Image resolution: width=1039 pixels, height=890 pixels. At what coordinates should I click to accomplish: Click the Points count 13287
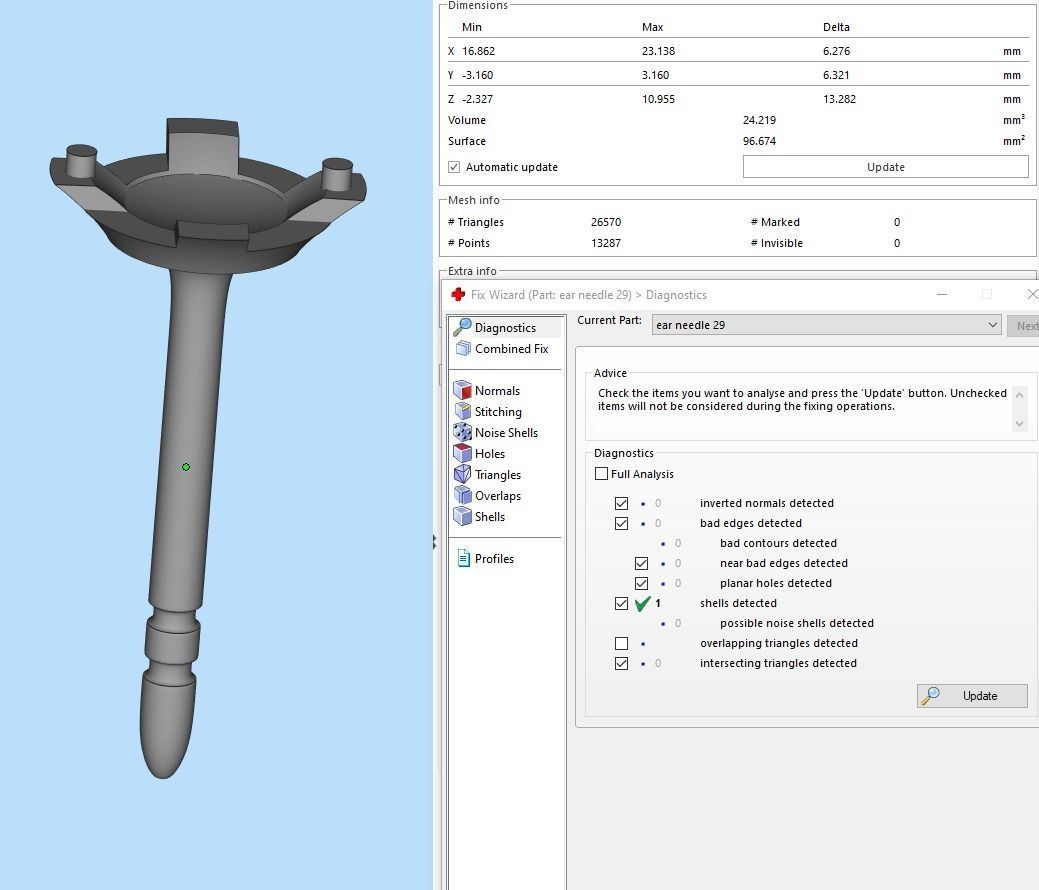pyautogui.click(x=606, y=243)
